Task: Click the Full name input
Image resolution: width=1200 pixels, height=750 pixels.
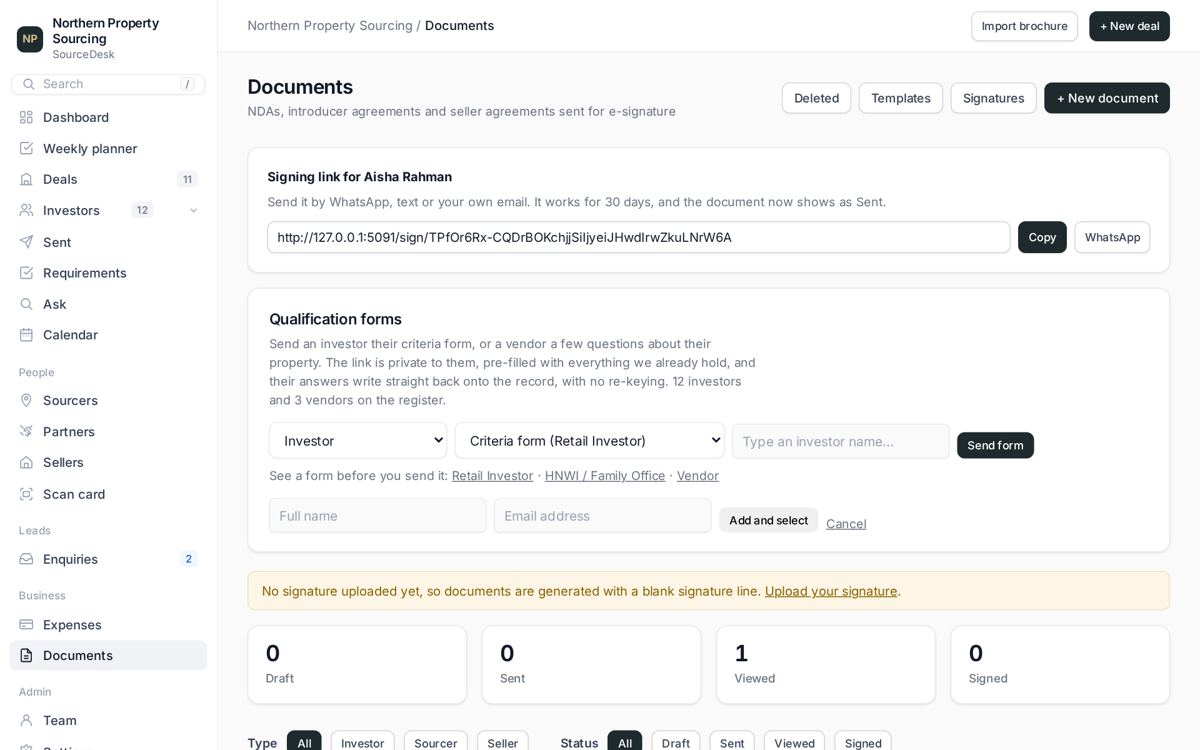Action: [378, 516]
